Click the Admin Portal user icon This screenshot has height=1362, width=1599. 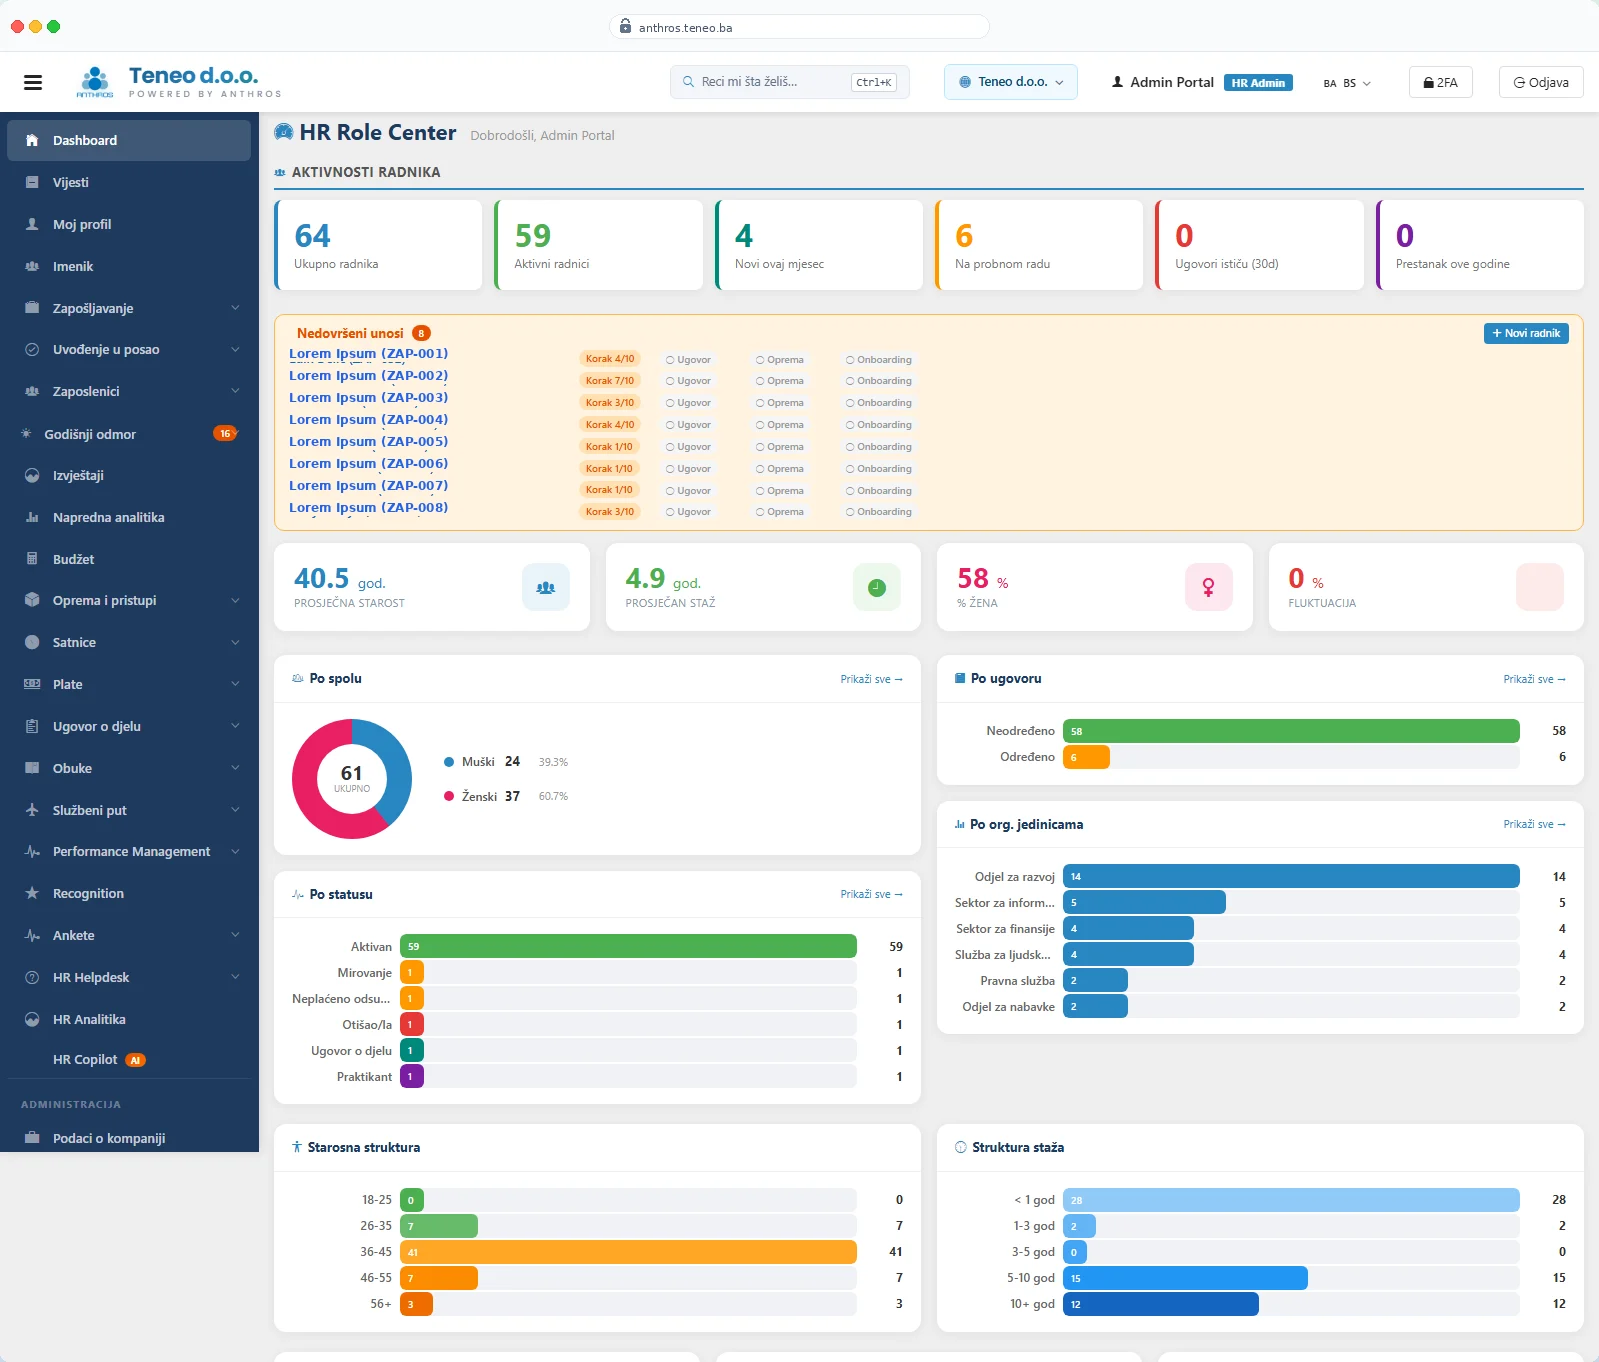point(1117,82)
